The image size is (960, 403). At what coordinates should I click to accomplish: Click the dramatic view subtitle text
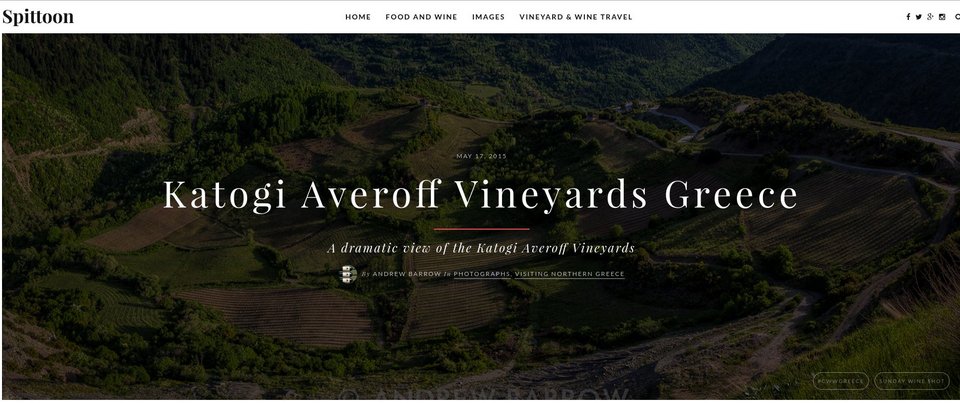pos(481,248)
